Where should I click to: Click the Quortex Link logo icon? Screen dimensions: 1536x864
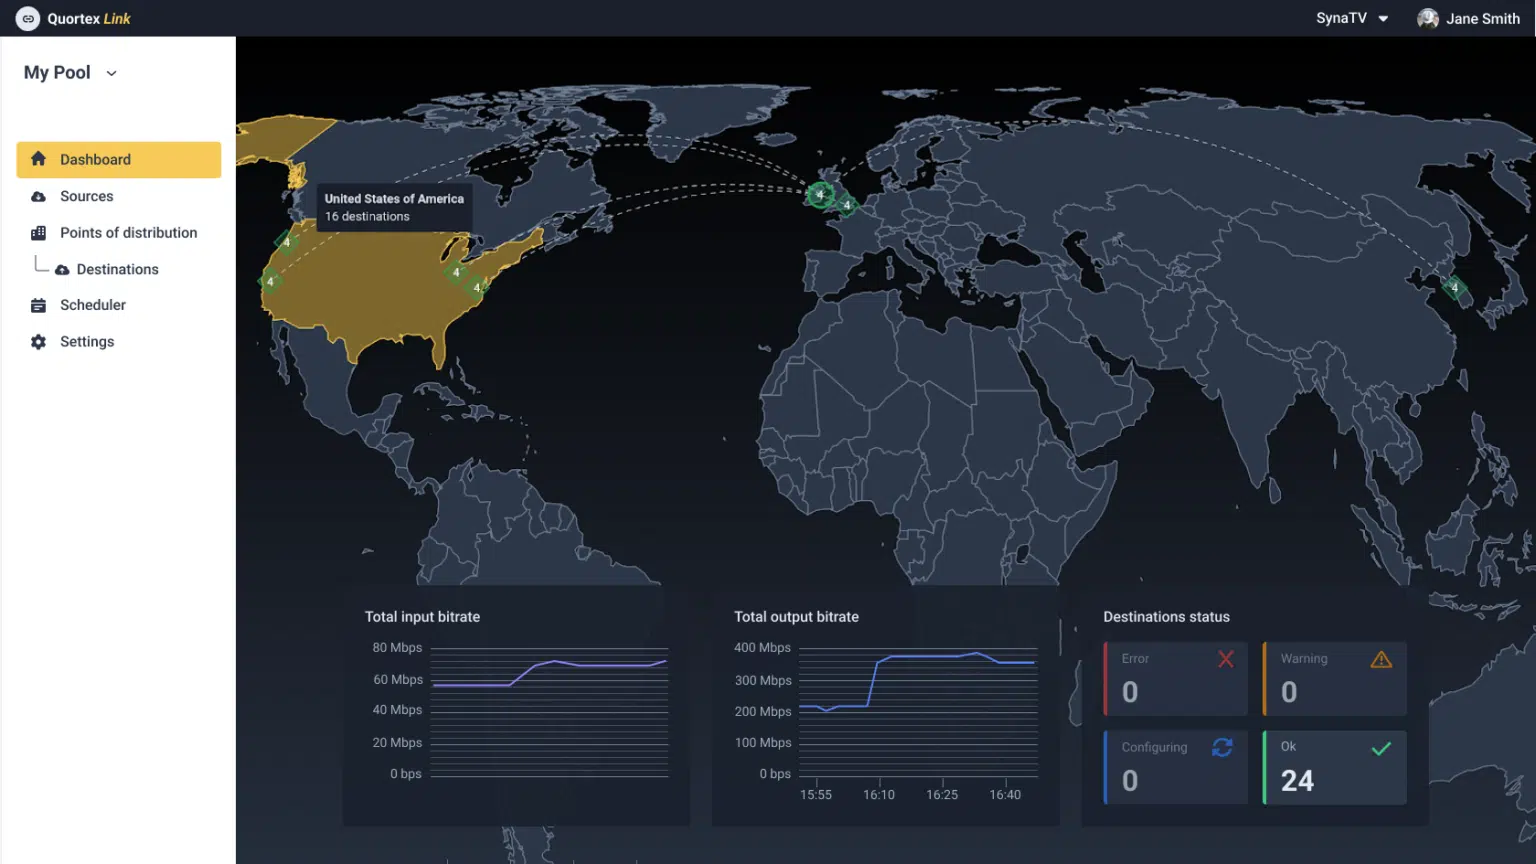pos(28,18)
